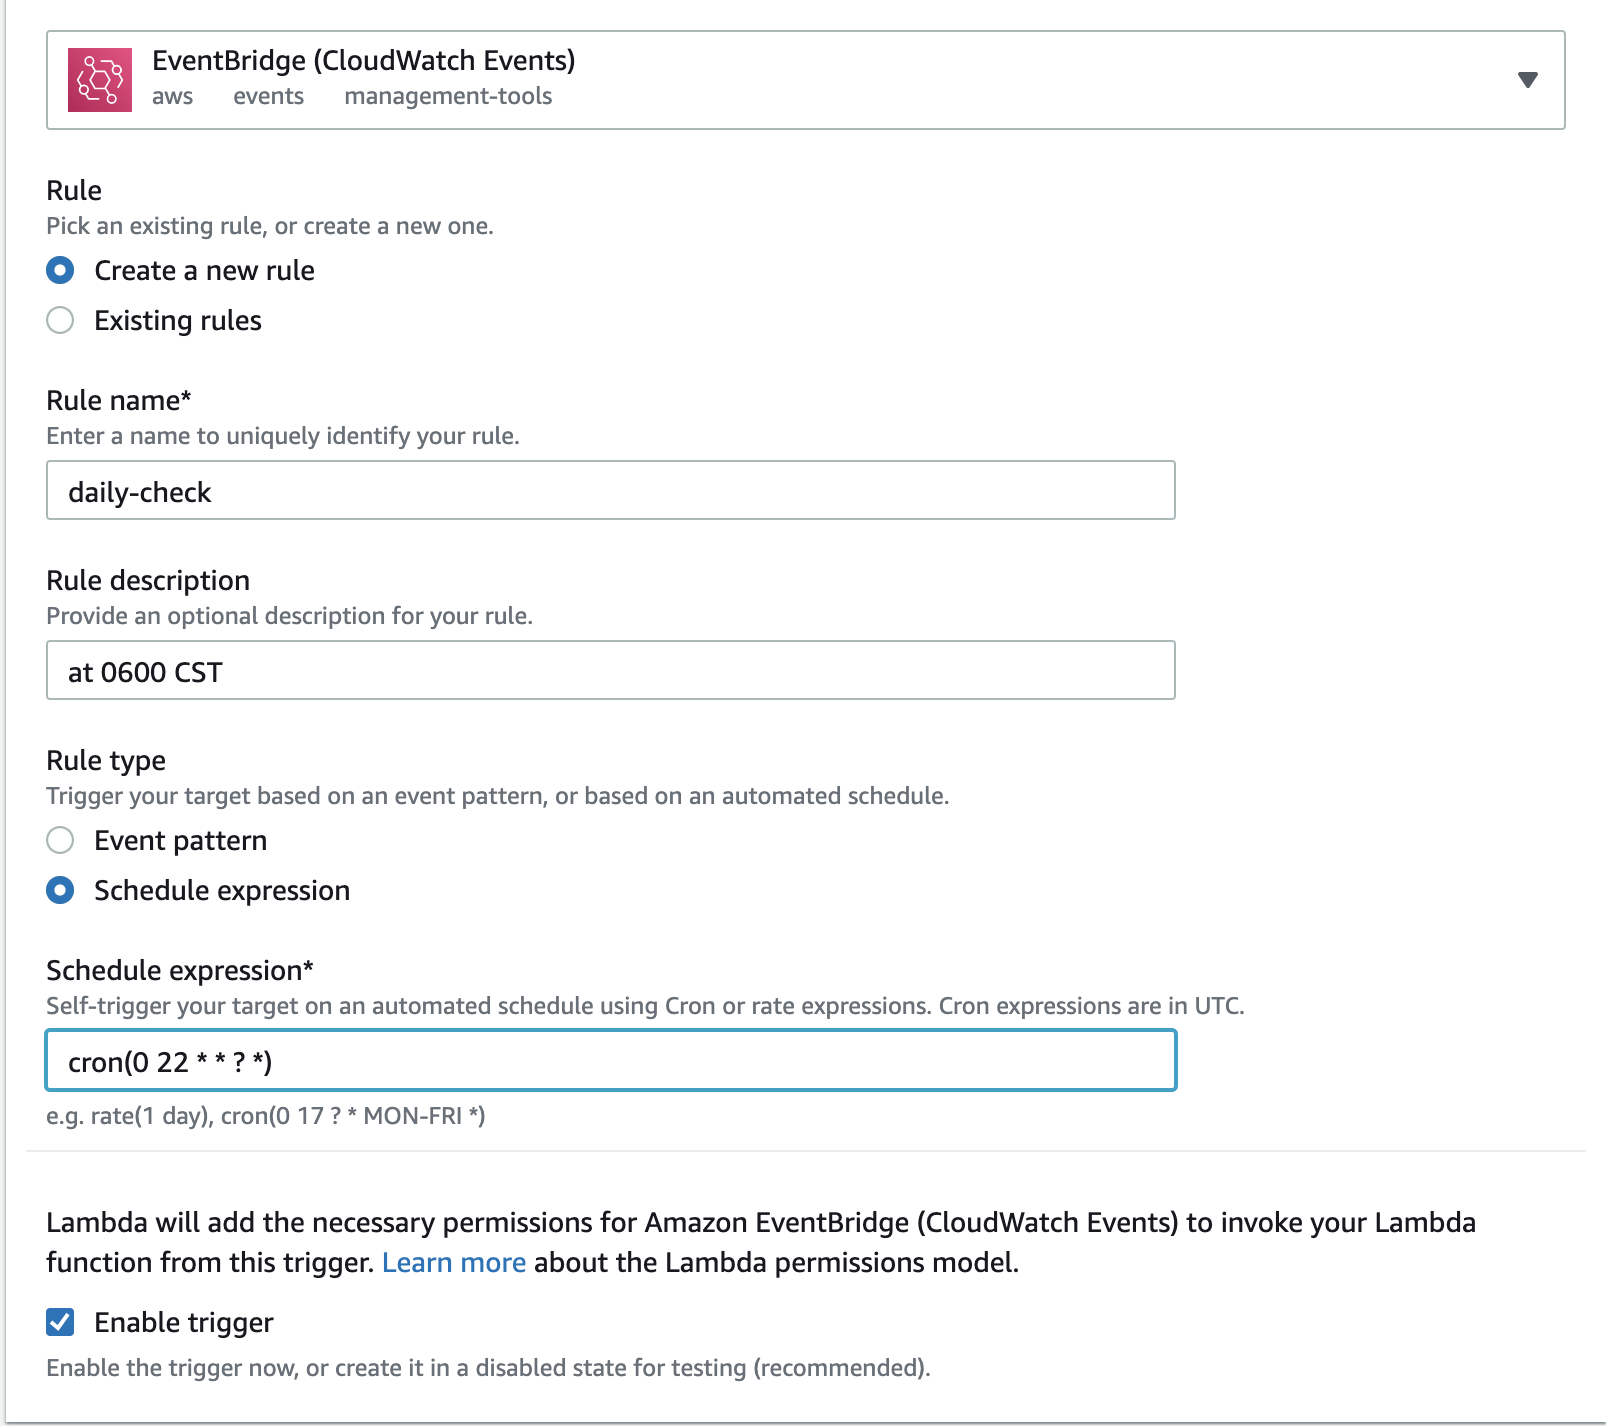Click the 'events' tag under EventBridge
Image resolution: width=1606 pixels, height=1426 pixels.
coord(268,96)
